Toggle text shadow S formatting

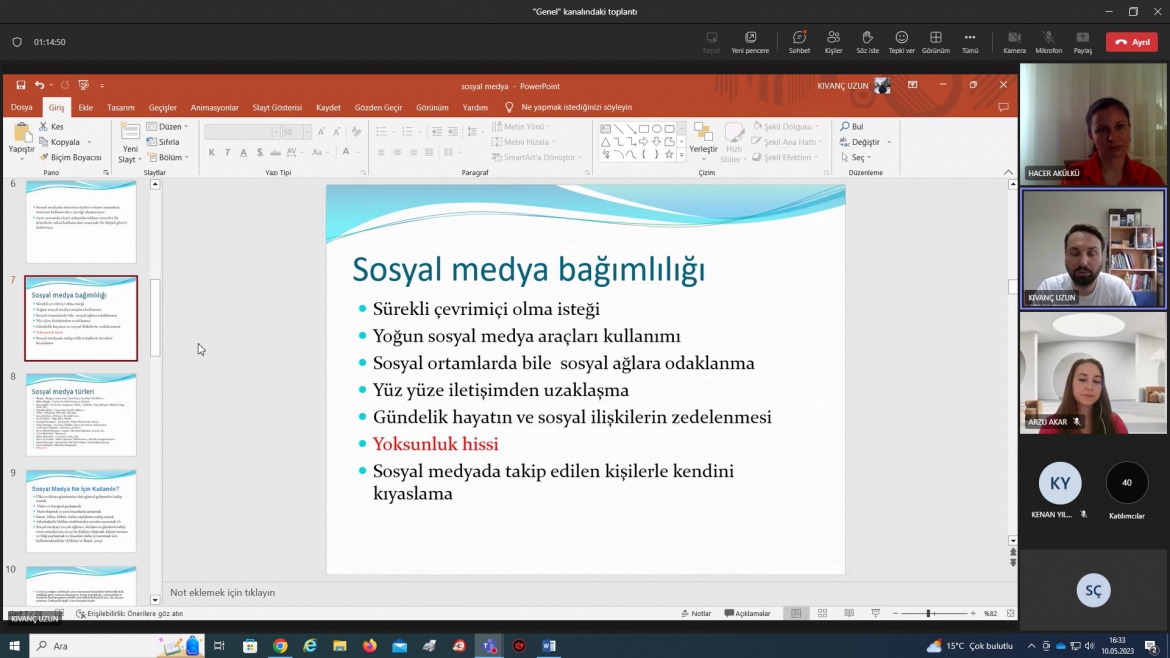click(x=260, y=152)
